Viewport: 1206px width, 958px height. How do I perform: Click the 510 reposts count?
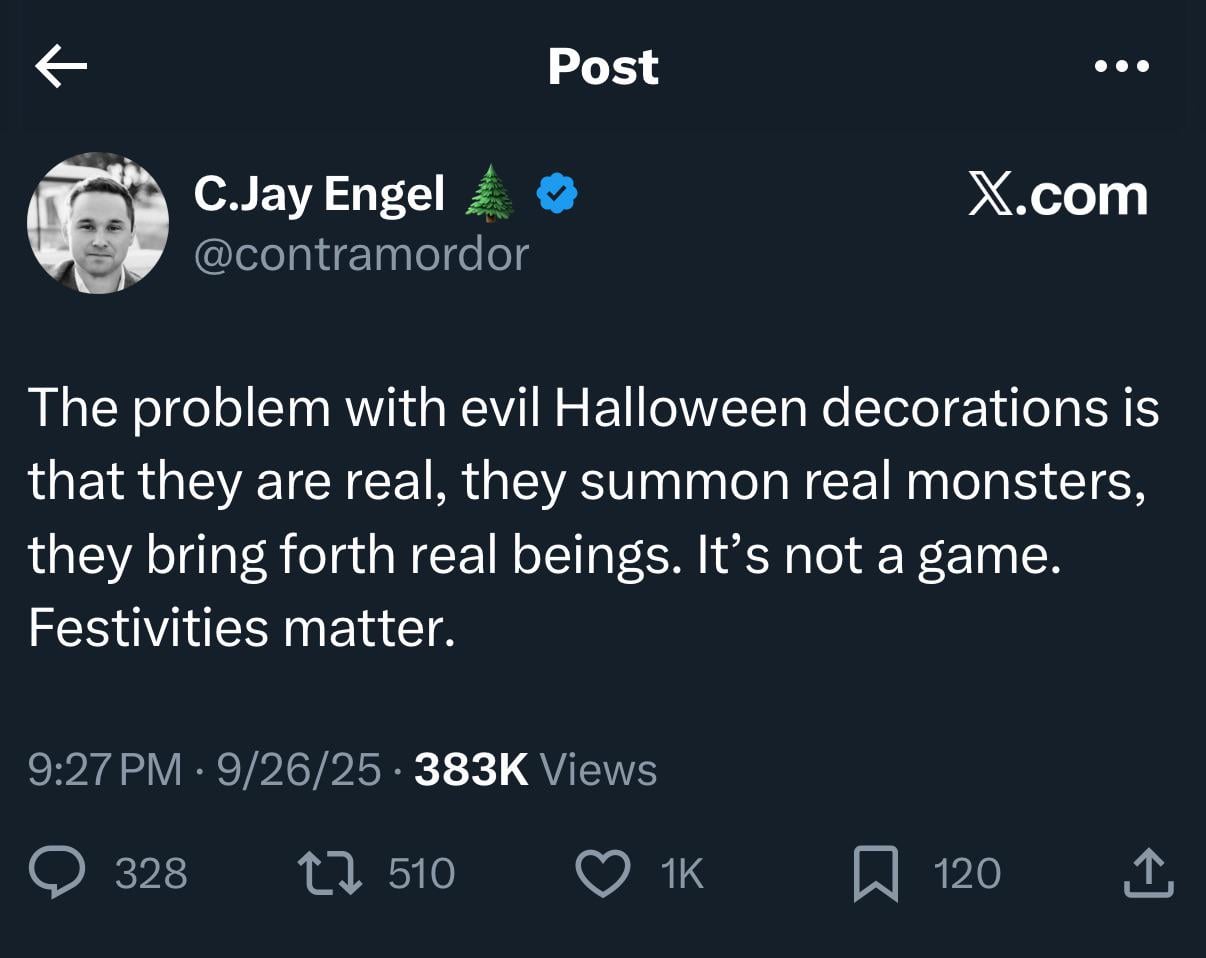point(421,874)
